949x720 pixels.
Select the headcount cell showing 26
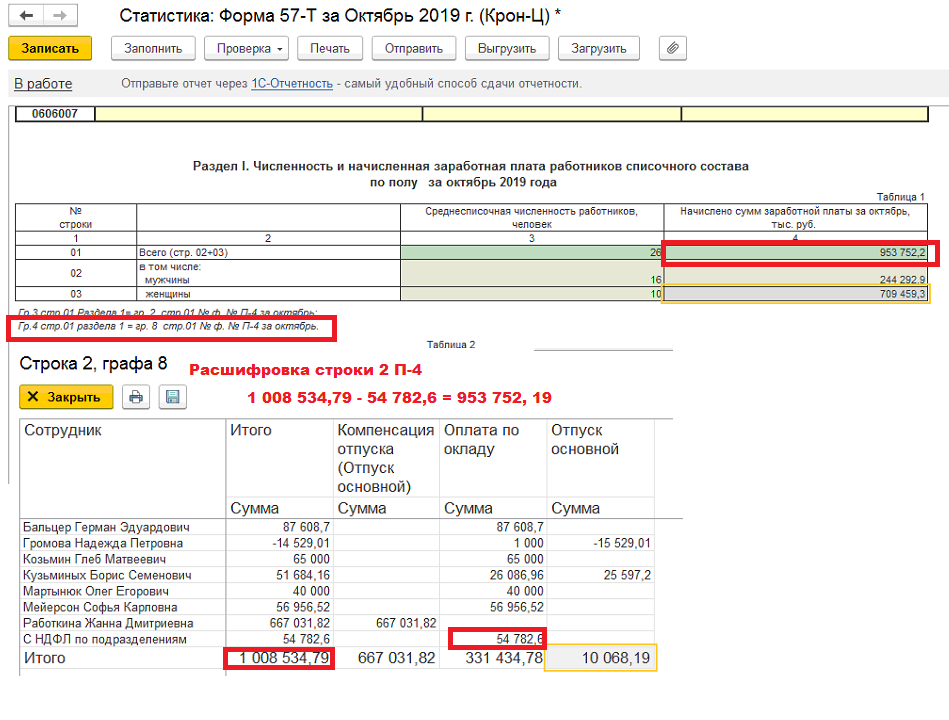[532, 252]
